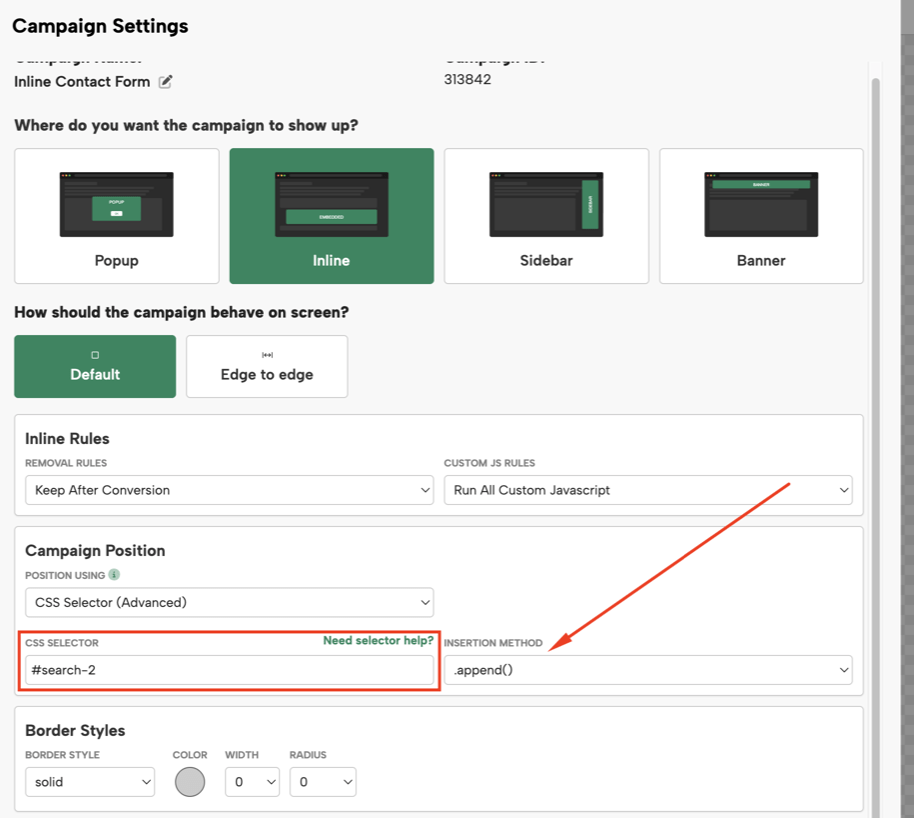Open the Position Using dropdown

point(229,602)
